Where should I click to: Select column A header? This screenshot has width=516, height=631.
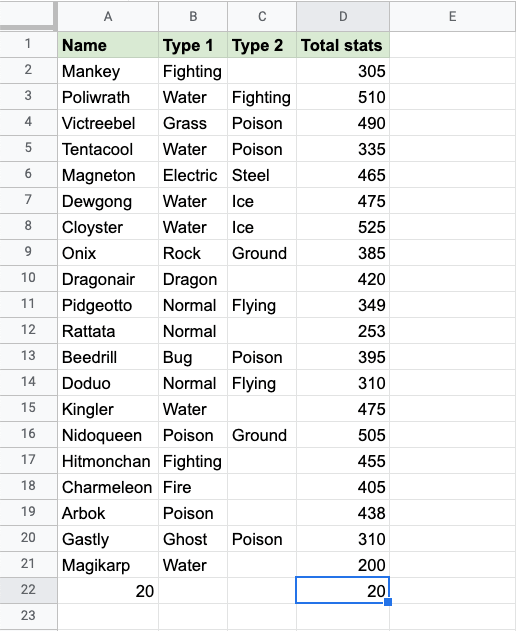pyautogui.click(x=108, y=16)
